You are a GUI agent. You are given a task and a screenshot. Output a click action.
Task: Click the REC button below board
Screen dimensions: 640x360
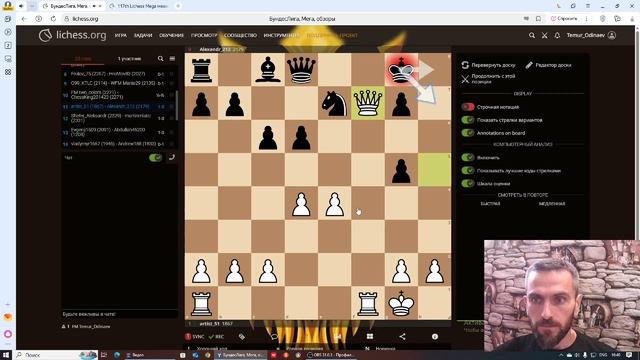[x=216, y=336]
